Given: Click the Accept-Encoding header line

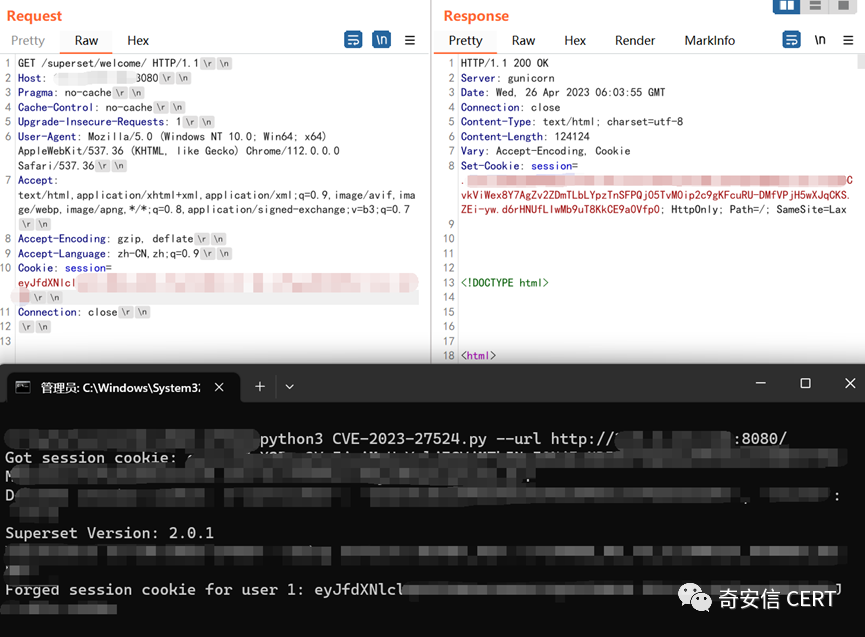Looking at the screenshot, I should click(x=105, y=239).
